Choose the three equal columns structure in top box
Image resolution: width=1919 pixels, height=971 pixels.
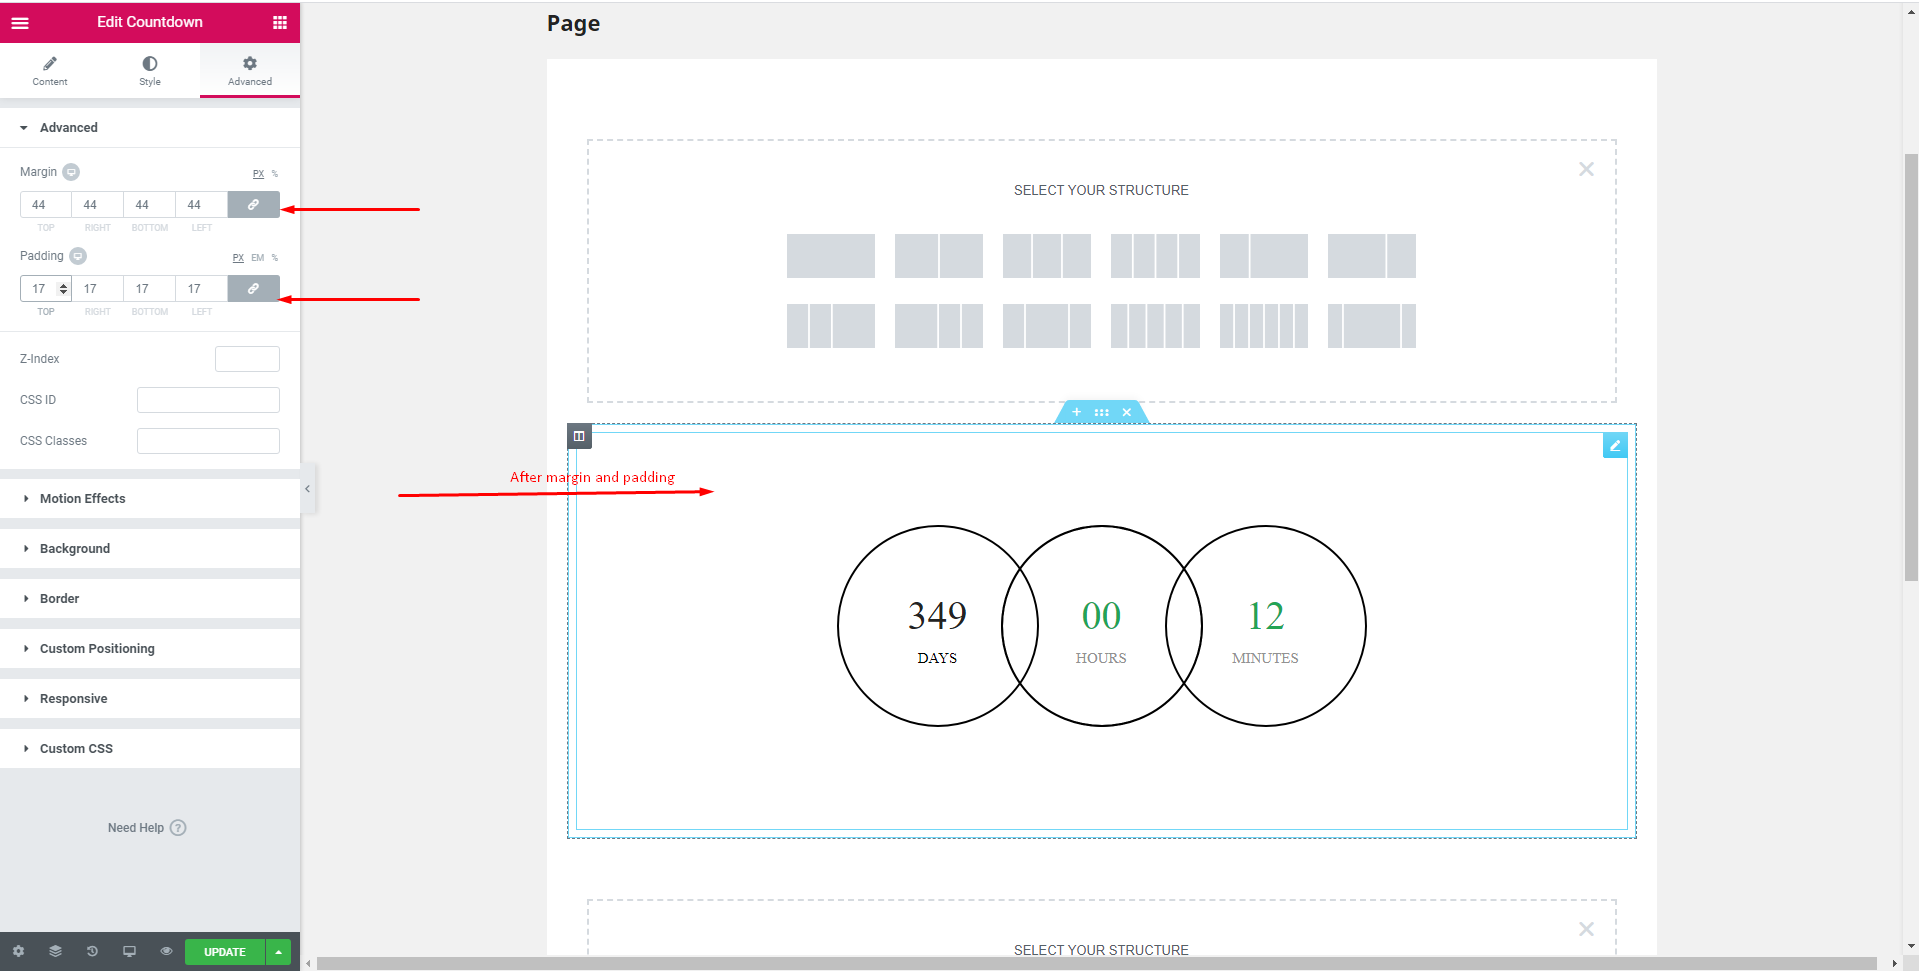point(1047,256)
